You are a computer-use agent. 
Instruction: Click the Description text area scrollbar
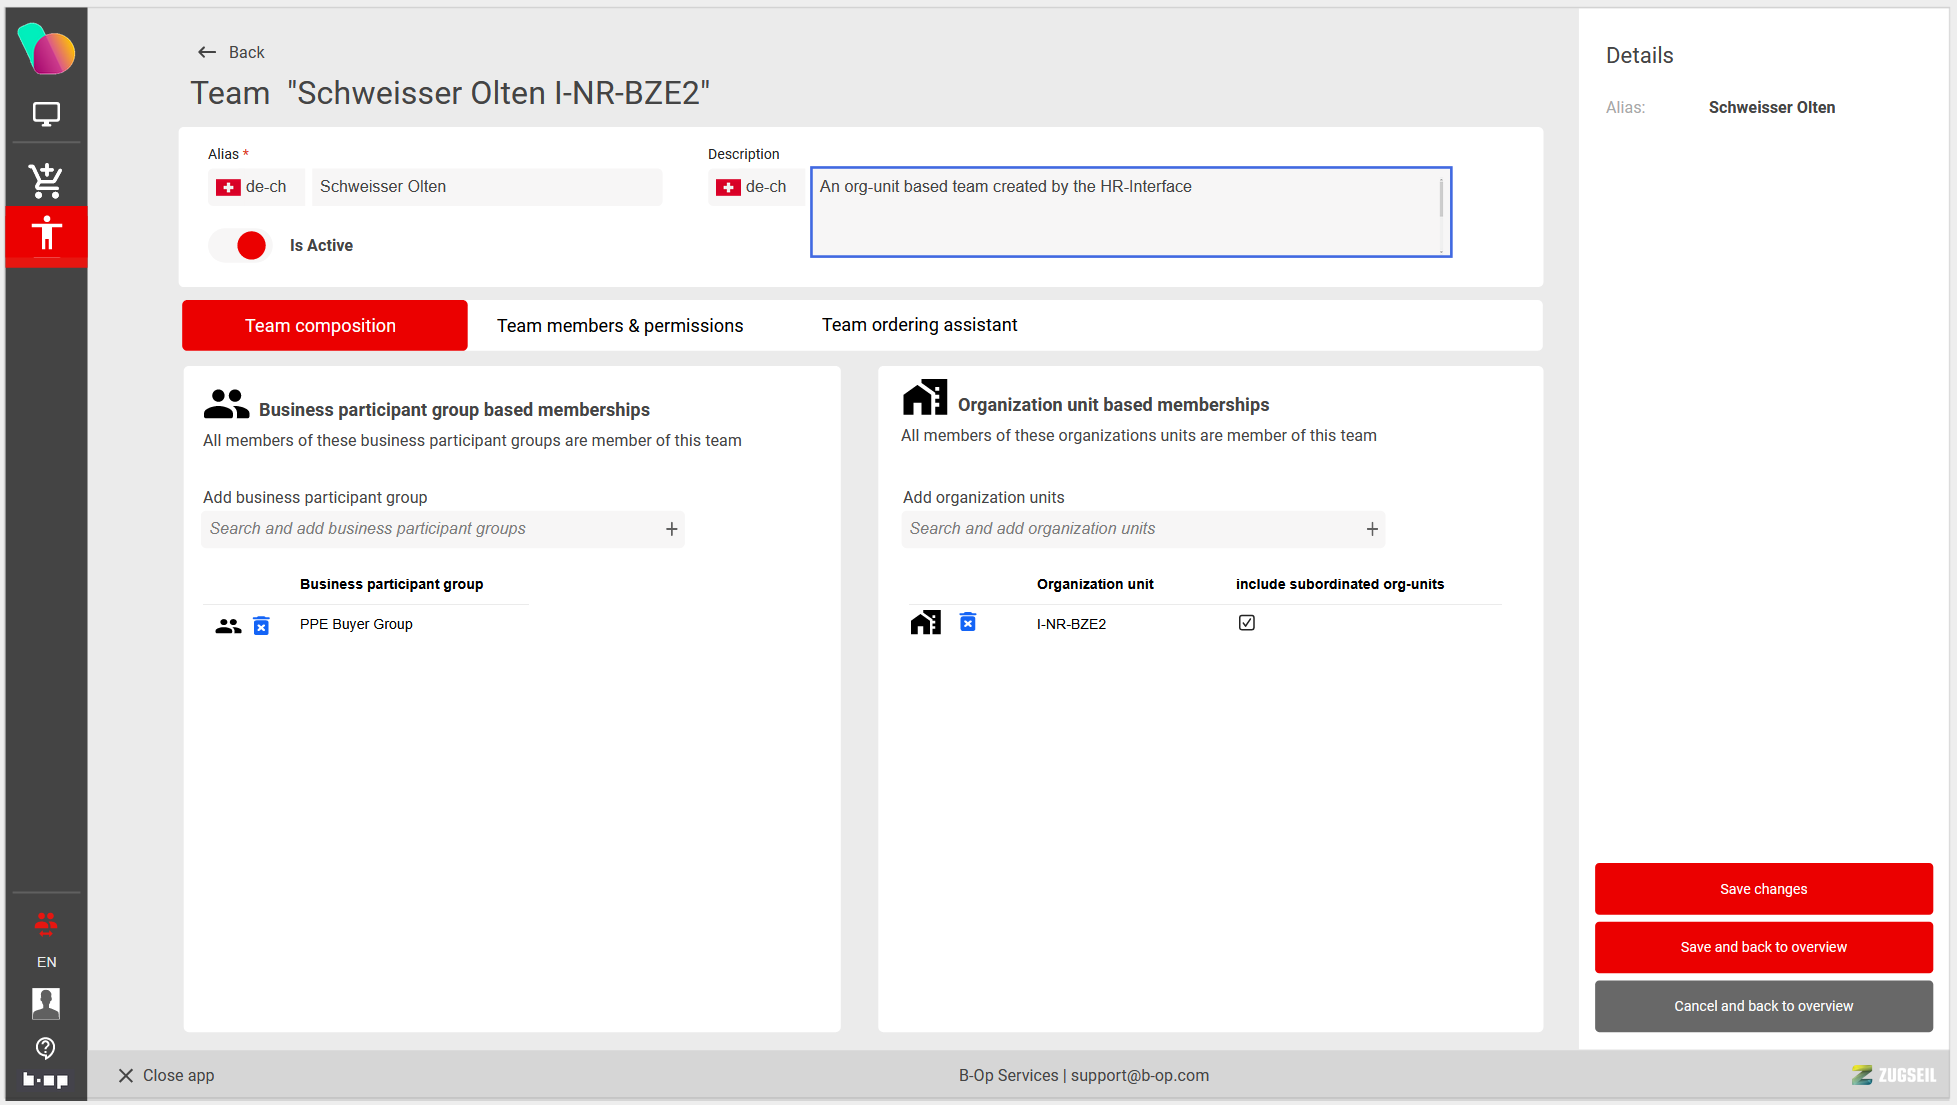click(1441, 199)
